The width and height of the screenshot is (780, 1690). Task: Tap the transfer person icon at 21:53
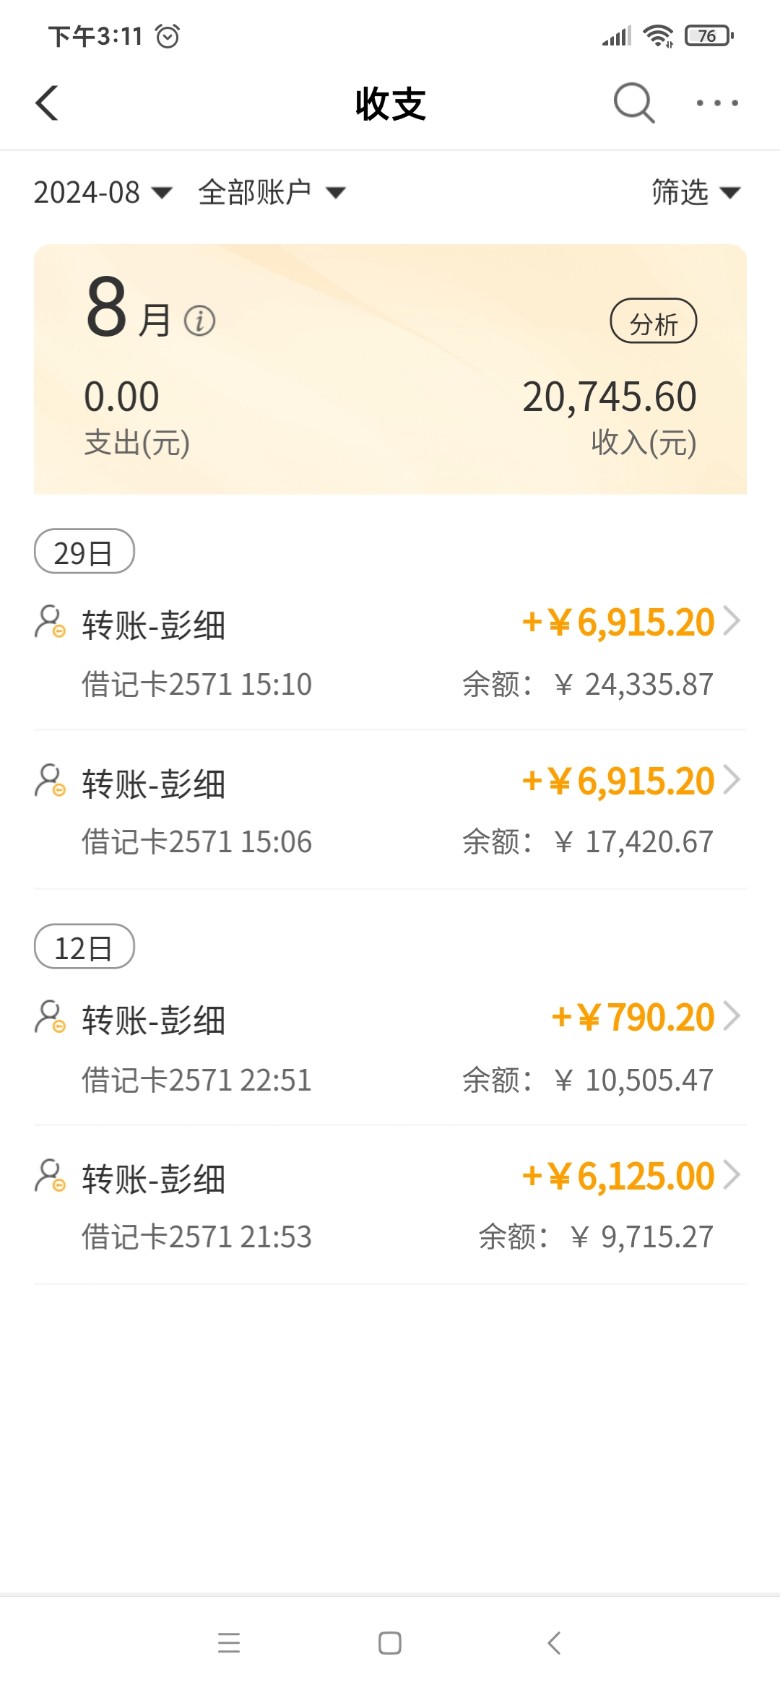[x=50, y=1176]
